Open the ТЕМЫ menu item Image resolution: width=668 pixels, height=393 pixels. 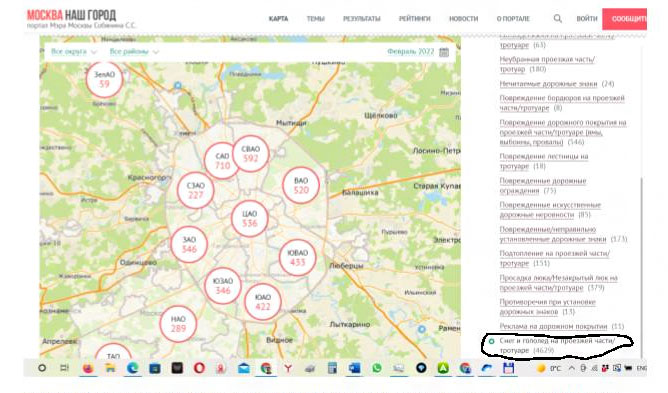(316, 19)
